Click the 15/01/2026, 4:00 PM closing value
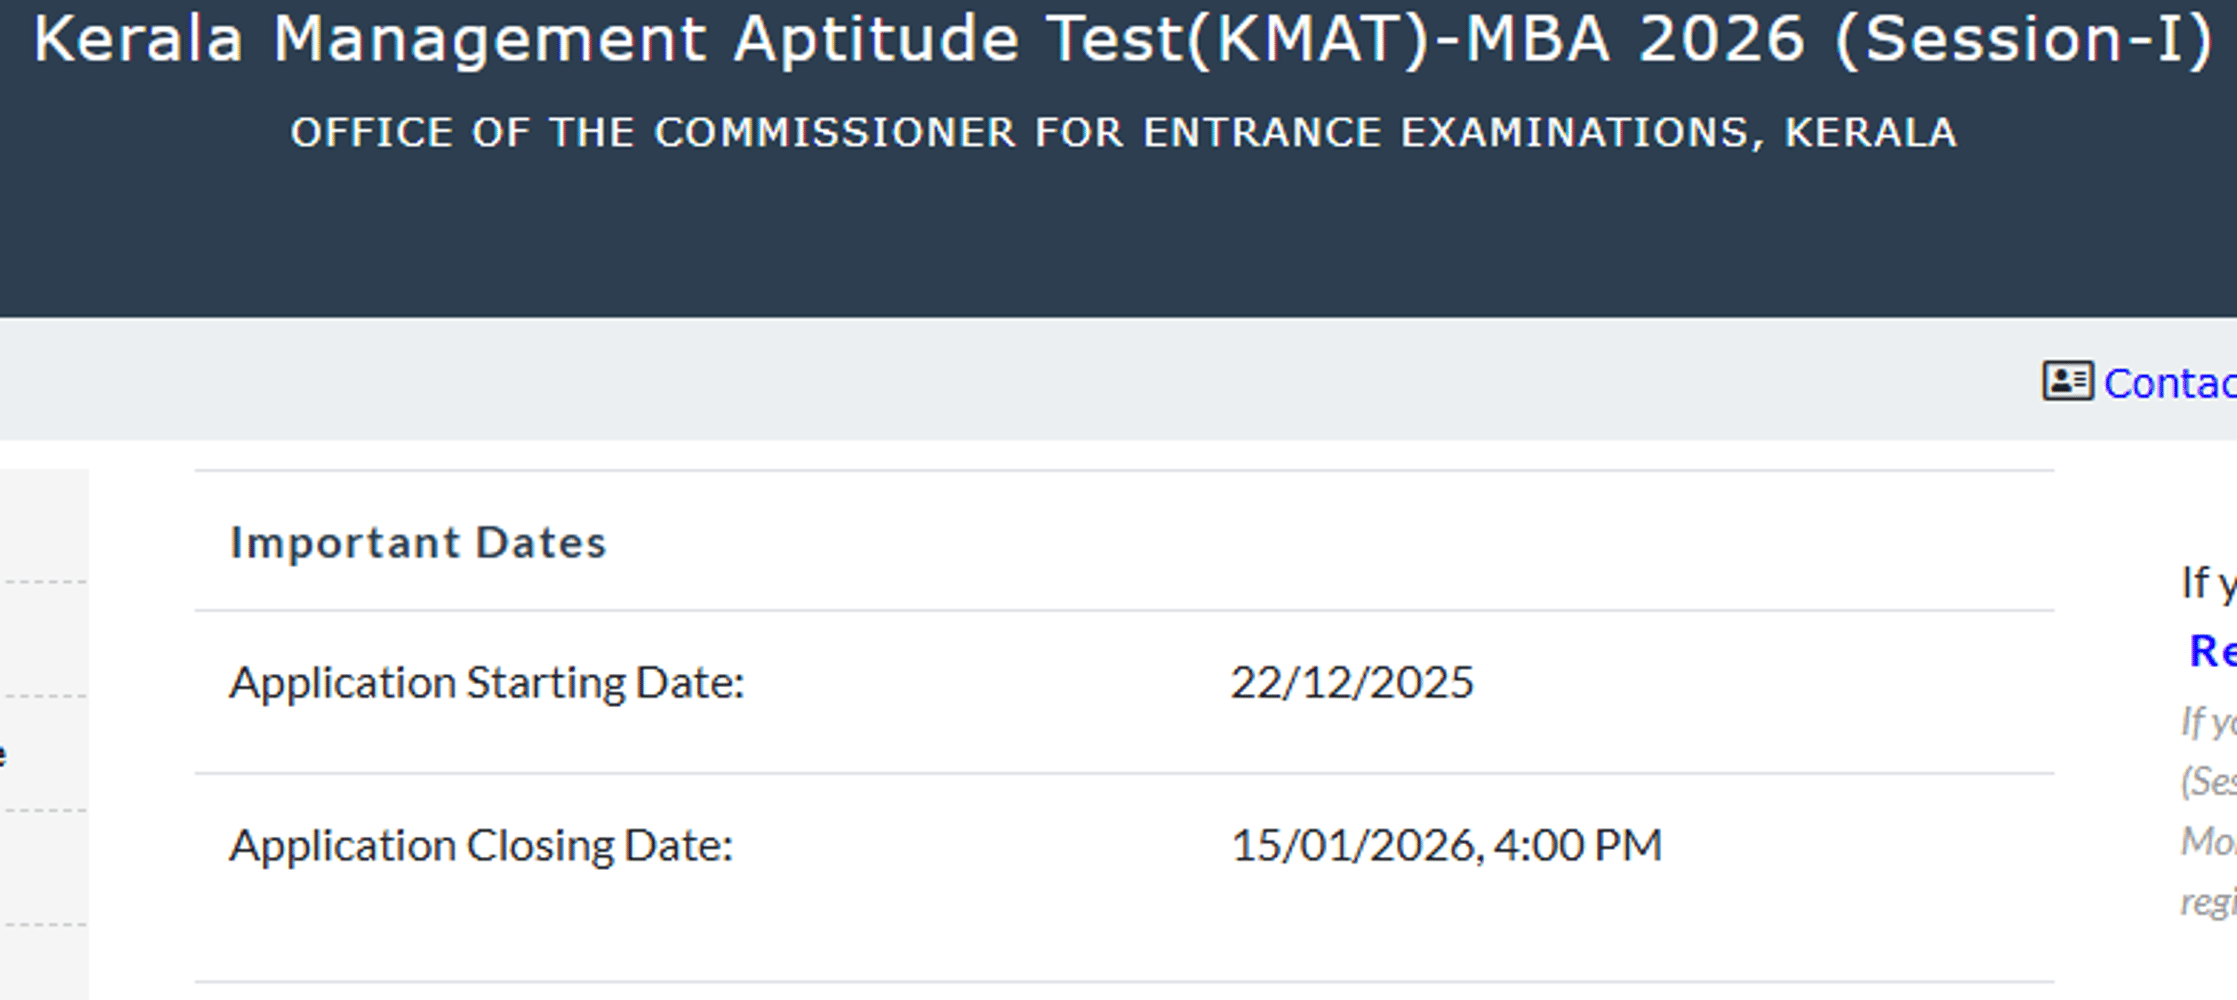 point(1445,846)
